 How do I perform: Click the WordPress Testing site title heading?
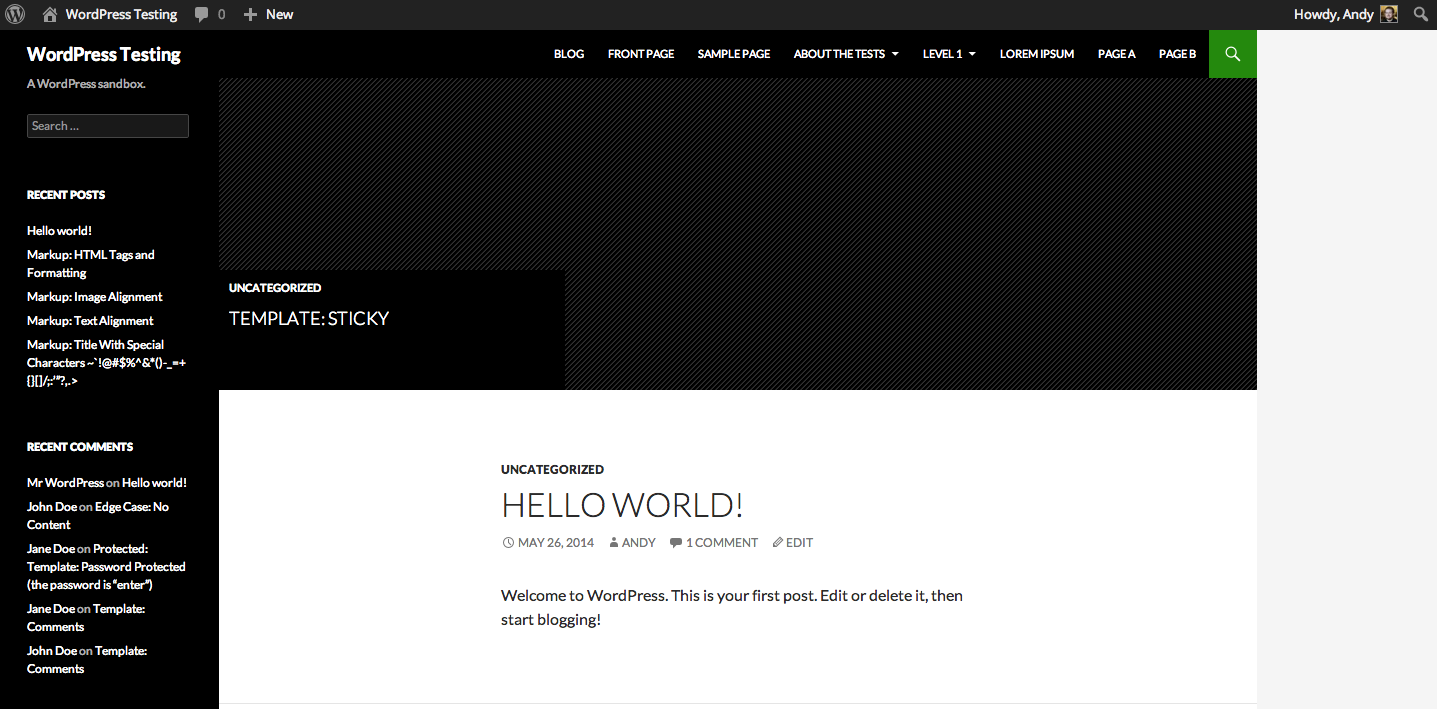(103, 54)
